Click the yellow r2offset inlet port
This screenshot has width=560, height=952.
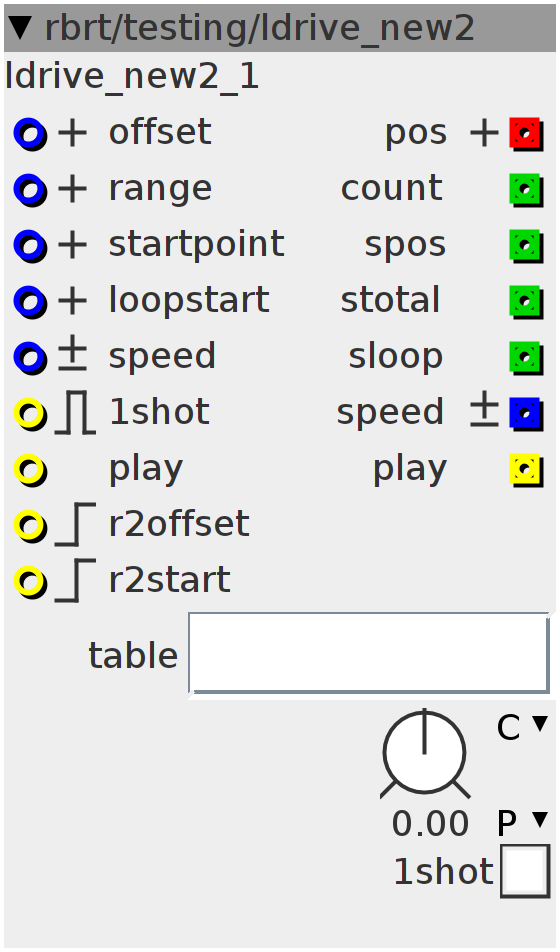point(30,525)
